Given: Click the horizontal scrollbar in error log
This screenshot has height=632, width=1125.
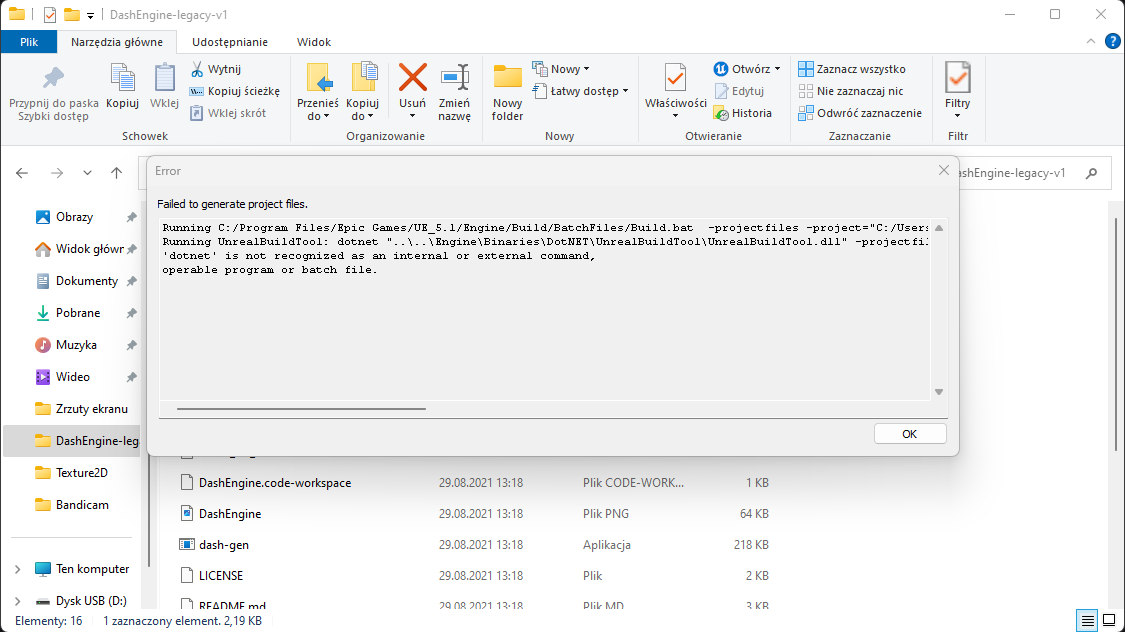Looking at the screenshot, I should coord(301,409).
